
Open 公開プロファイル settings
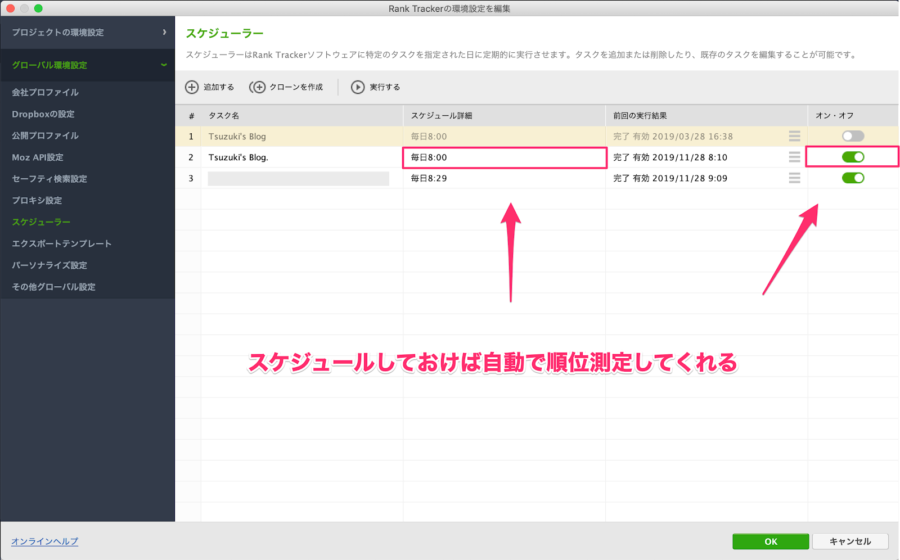click(x=45, y=135)
